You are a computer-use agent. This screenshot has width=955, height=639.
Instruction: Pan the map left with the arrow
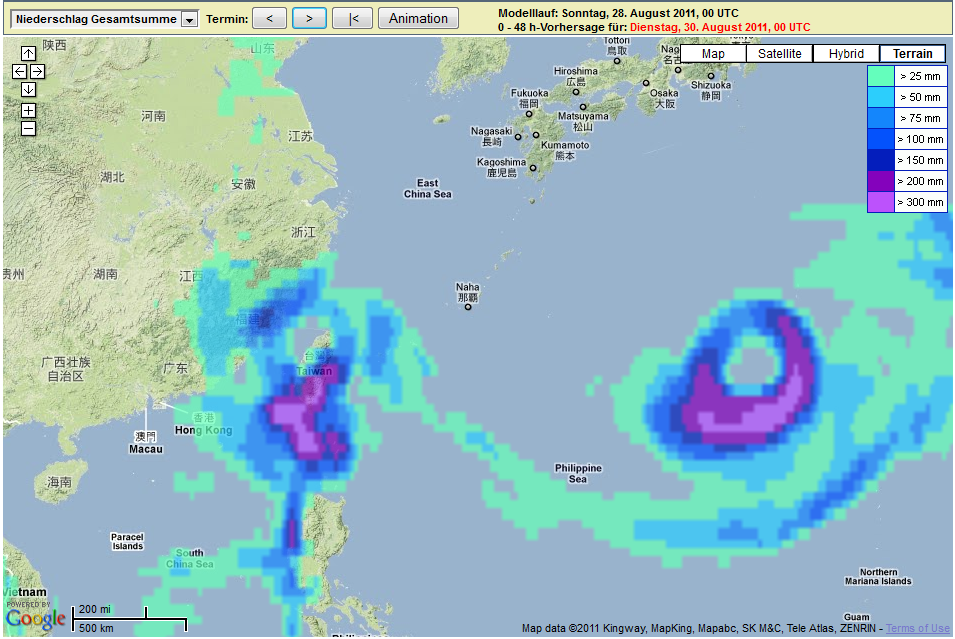[x=19, y=71]
